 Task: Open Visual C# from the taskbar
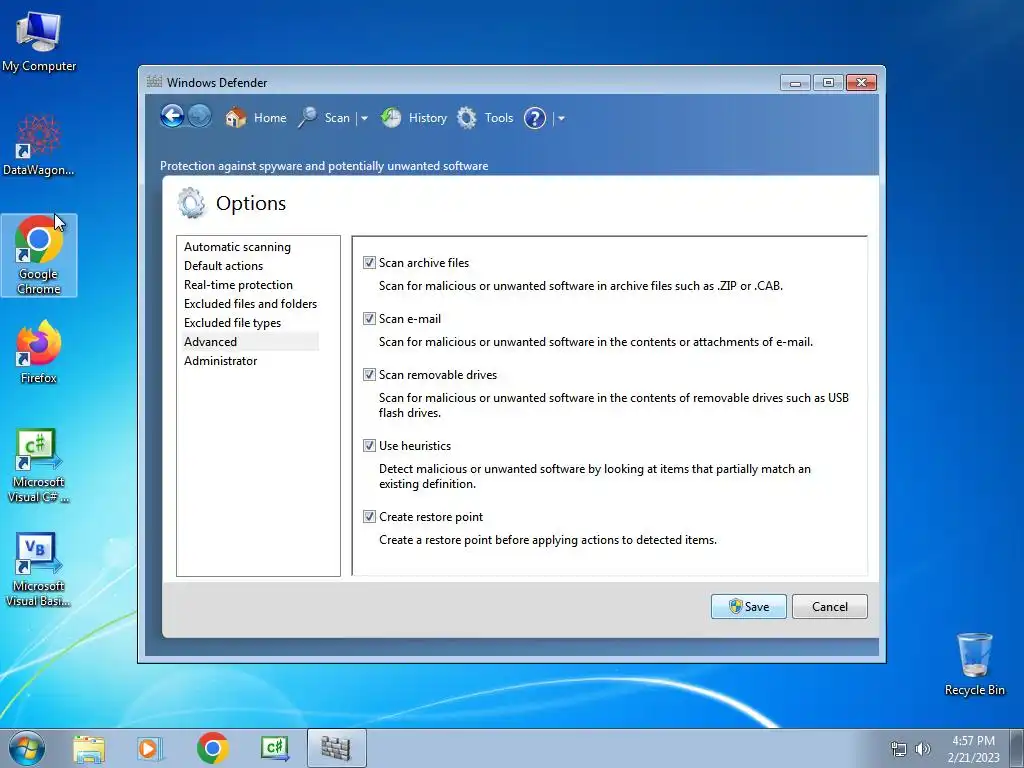[x=274, y=748]
